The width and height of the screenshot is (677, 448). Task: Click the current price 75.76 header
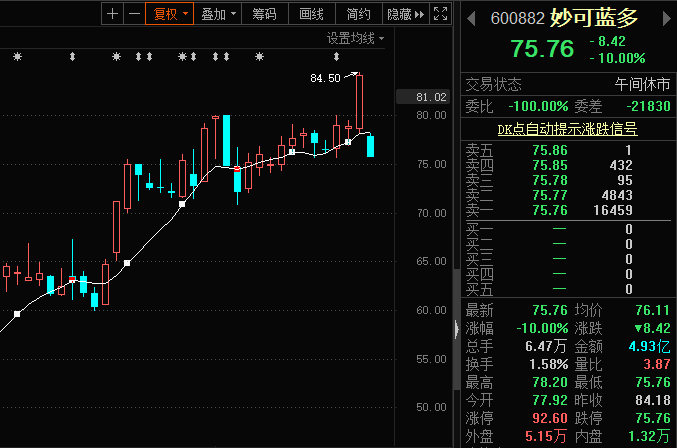click(x=542, y=48)
